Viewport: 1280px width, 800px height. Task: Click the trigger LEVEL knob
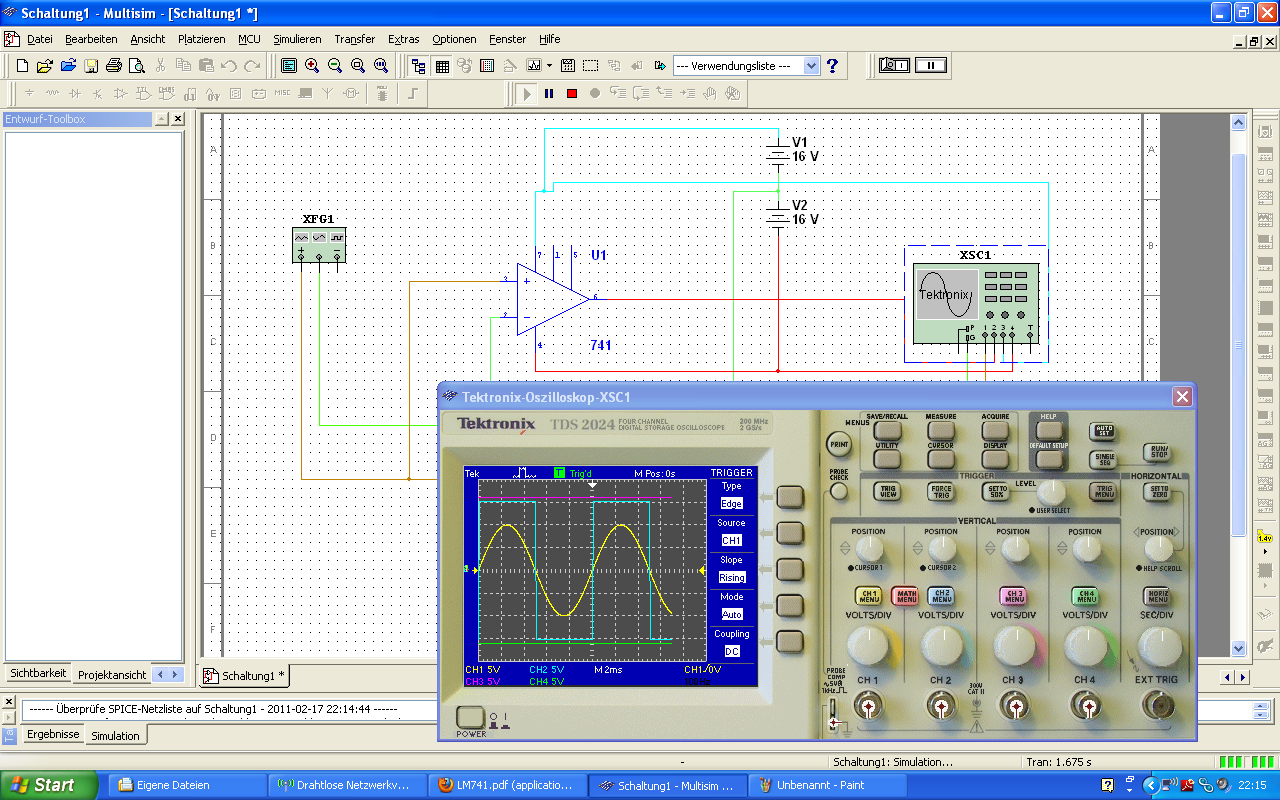[1051, 491]
